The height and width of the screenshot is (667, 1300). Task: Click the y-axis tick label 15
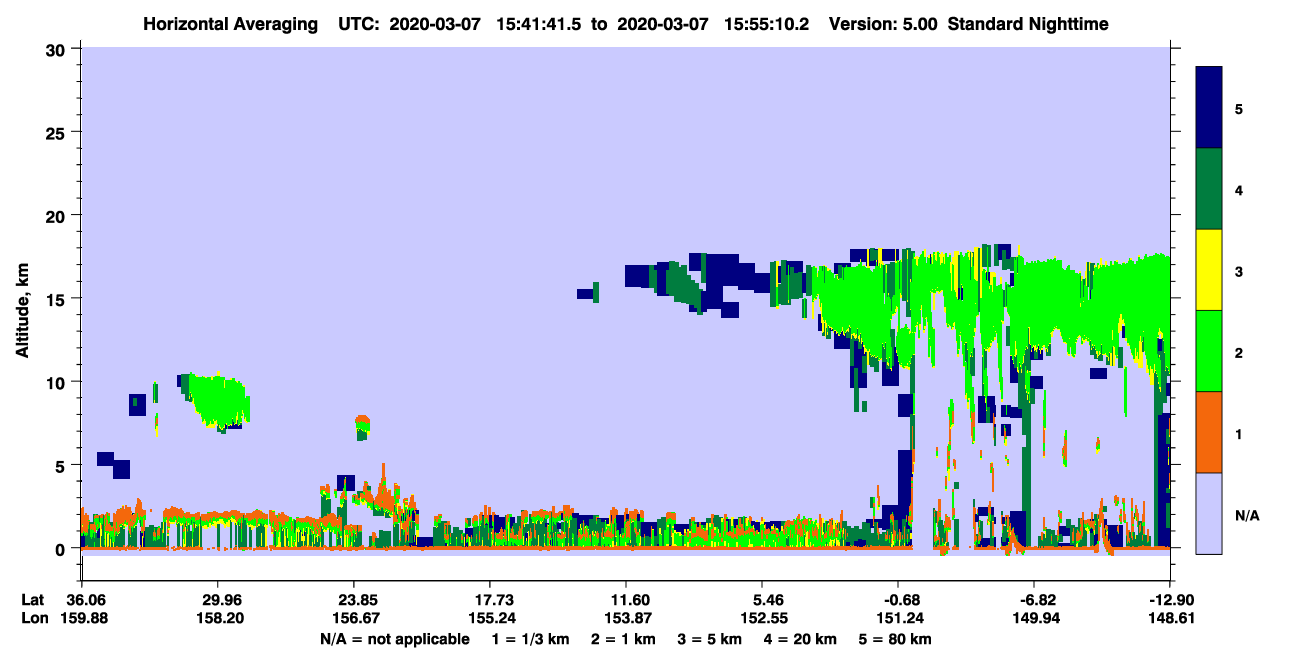point(58,299)
